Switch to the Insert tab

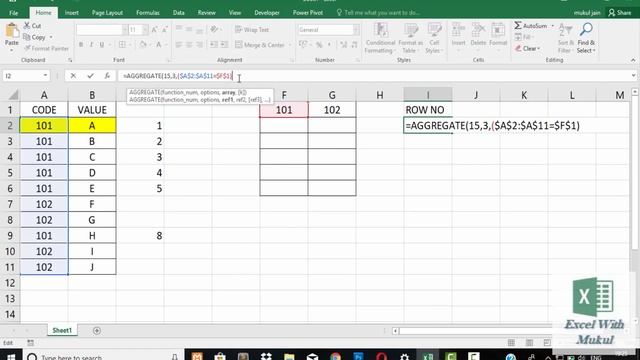coord(71,13)
